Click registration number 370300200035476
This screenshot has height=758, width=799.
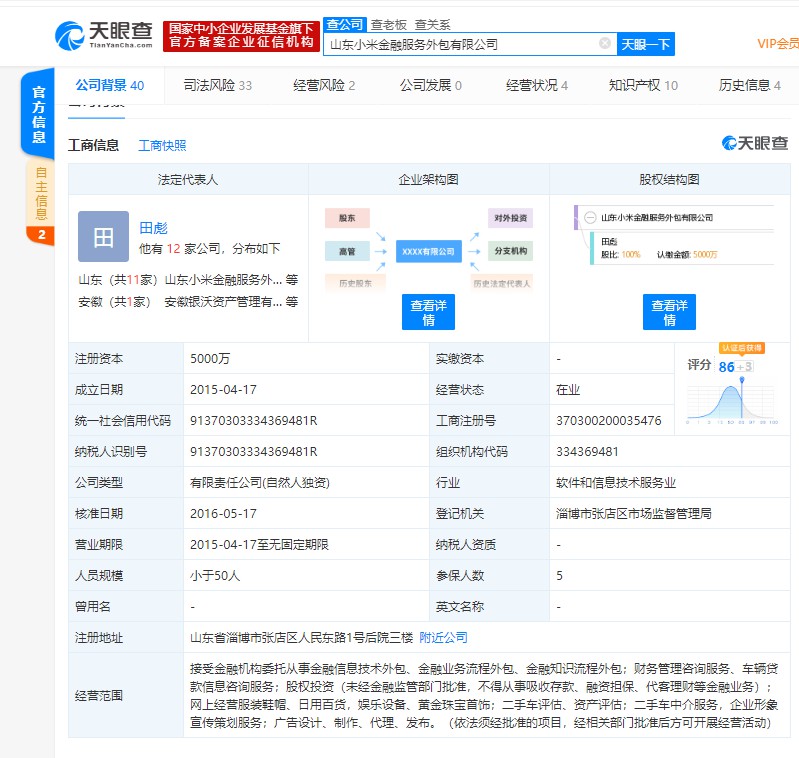tap(608, 421)
